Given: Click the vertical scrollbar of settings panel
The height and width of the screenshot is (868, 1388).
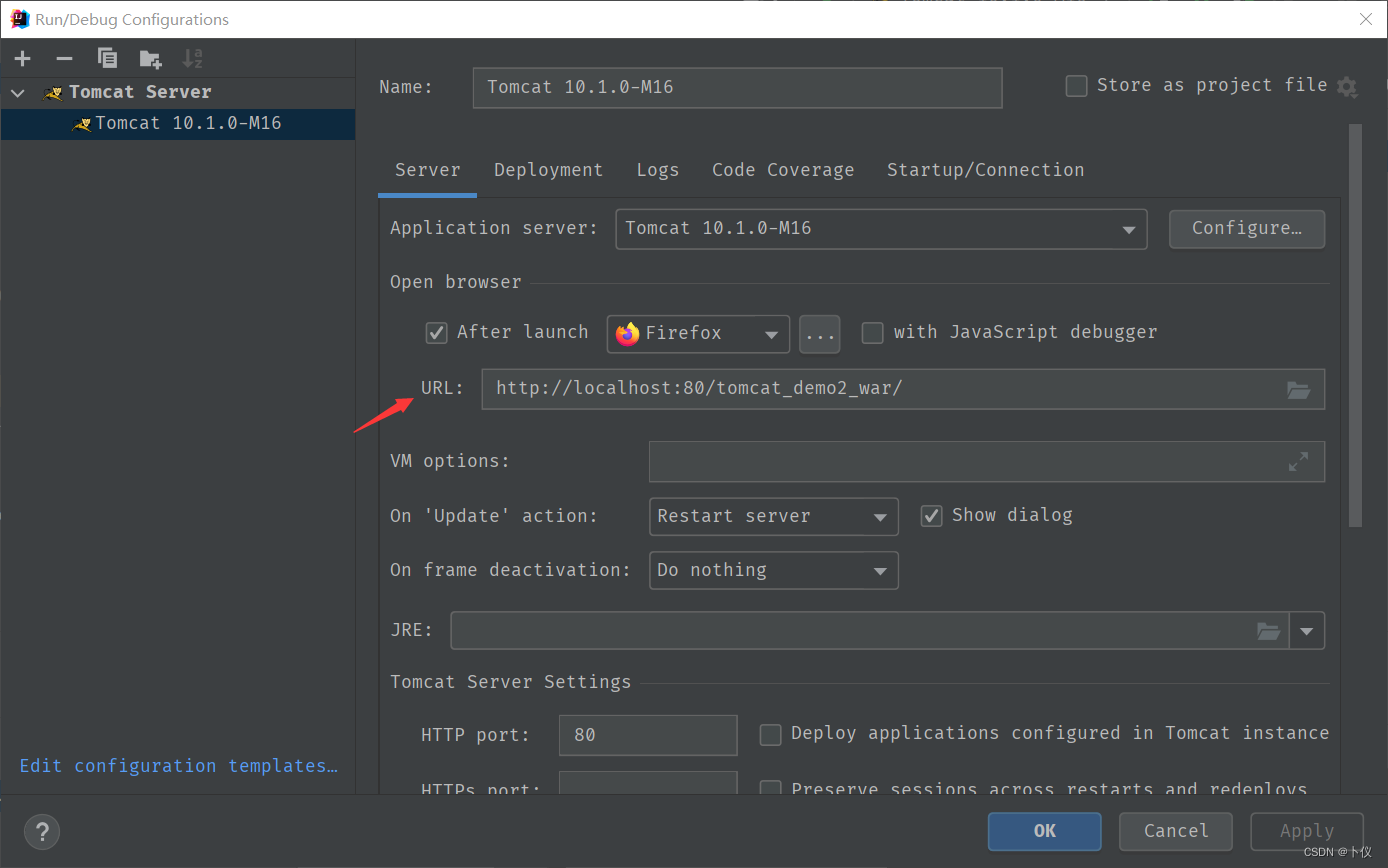Looking at the screenshot, I should tap(1355, 325).
